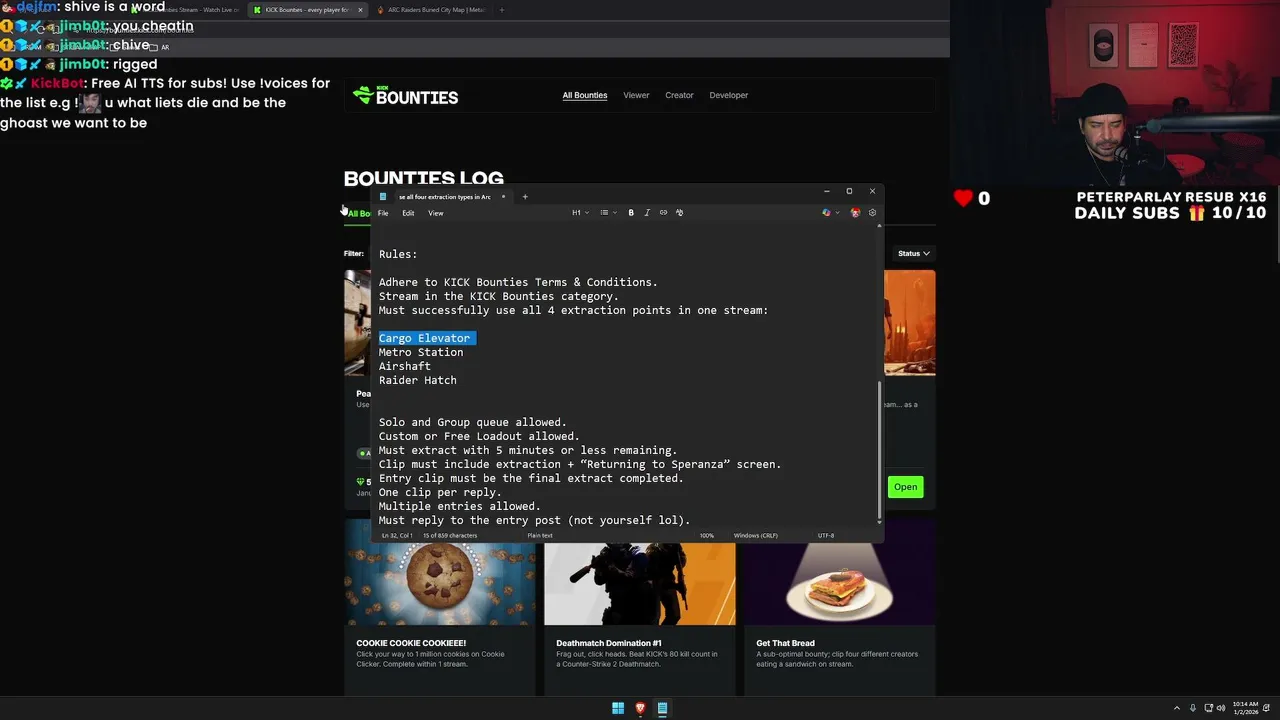The width and height of the screenshot is (1280, 720).
Task: Toggle italic formatting in Notepad toolbar
Action: click(x=647, y=213)
